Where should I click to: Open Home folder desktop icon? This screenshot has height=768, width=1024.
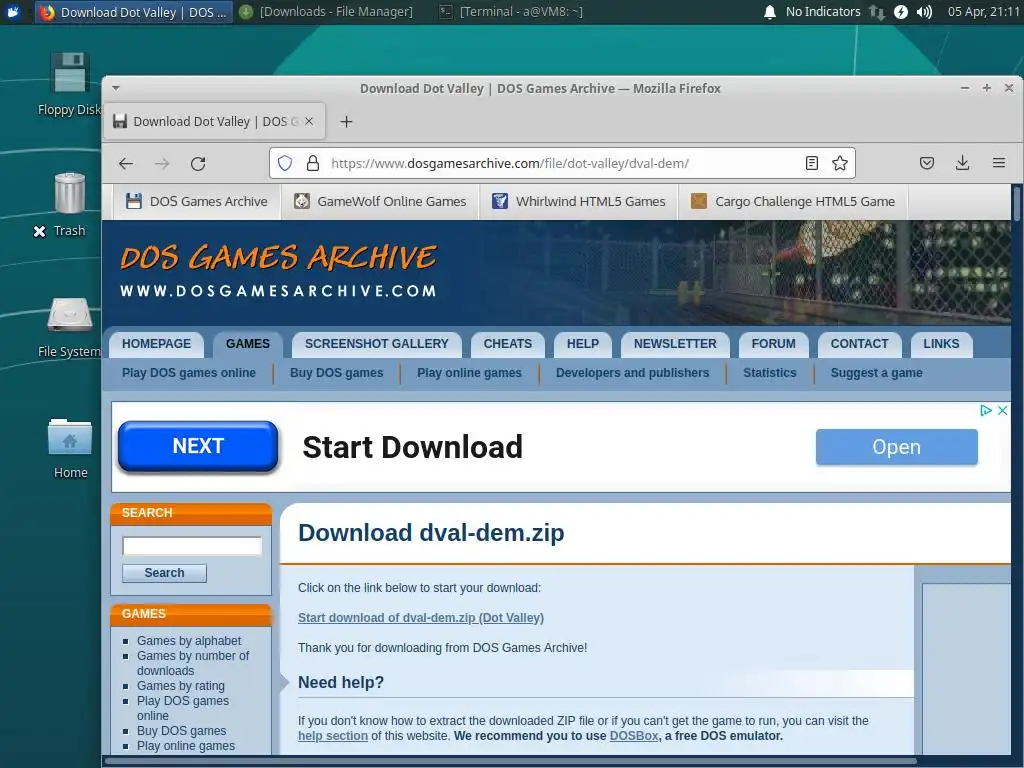pyautogui.click(x=70, y=448)
